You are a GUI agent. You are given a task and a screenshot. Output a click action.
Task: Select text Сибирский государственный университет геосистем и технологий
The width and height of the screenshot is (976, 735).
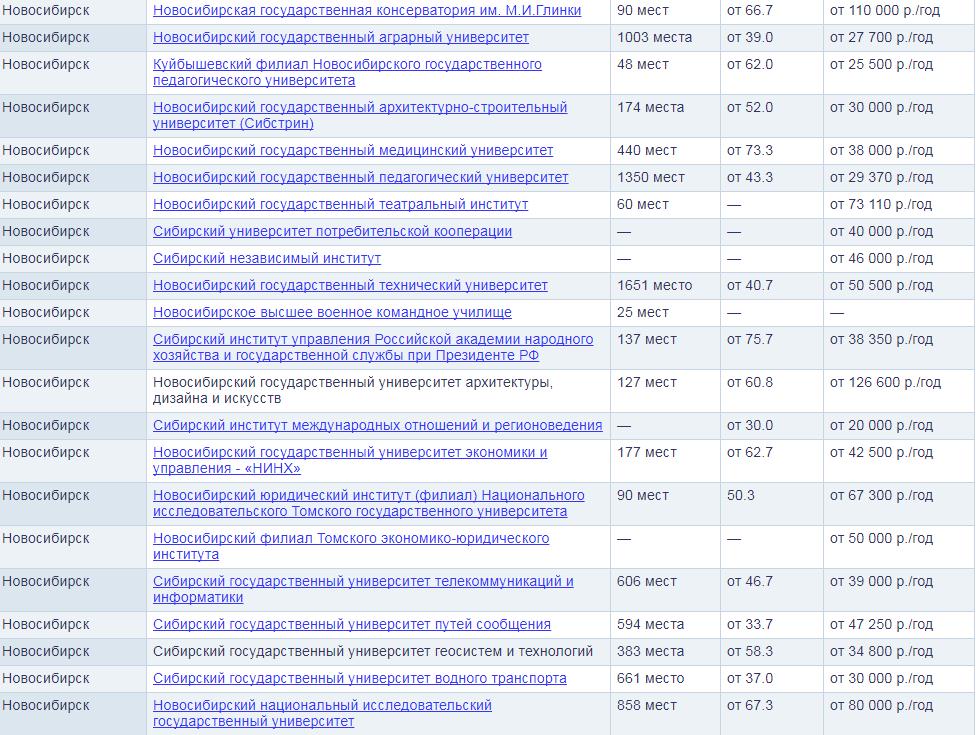(x=373, y=652)
